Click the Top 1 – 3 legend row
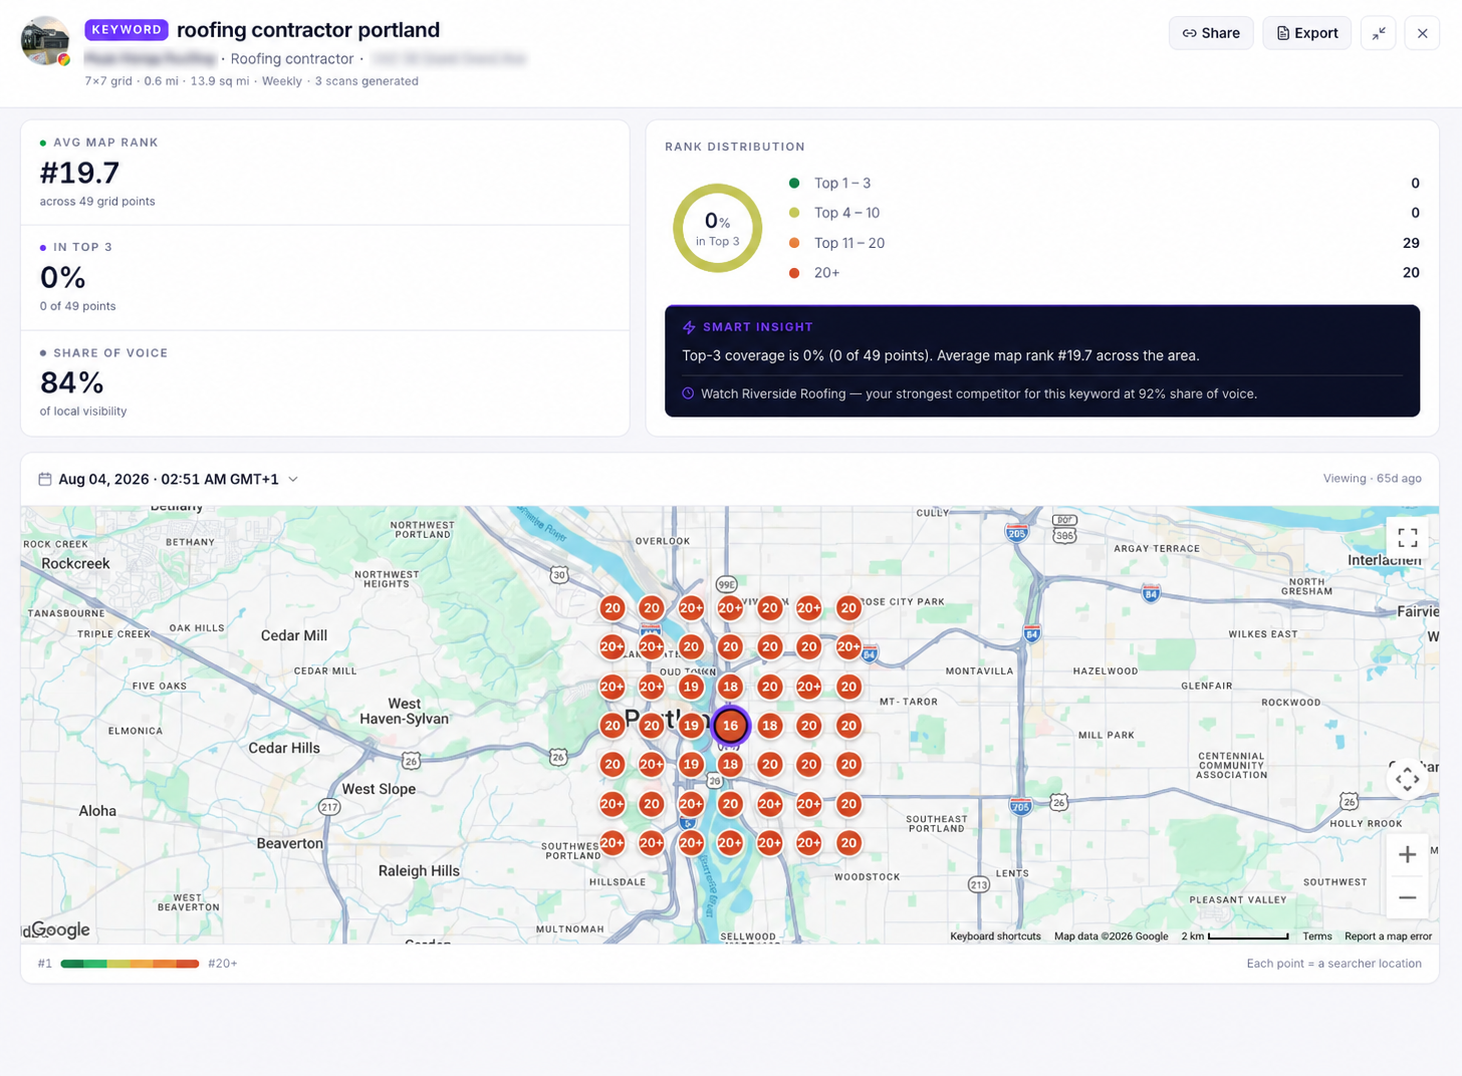This screenshot has width=1462, height=1076. click(1104, 183)
